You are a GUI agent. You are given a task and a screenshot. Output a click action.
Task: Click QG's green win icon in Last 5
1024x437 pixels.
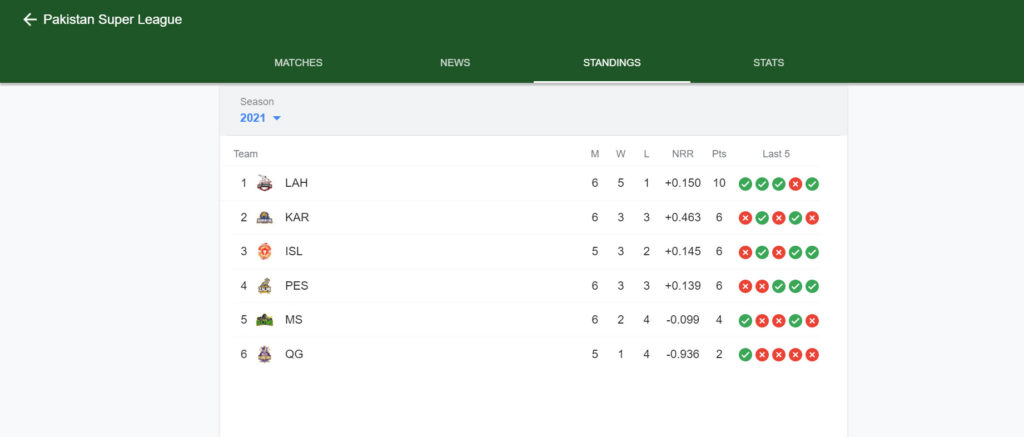click(745, 355)
